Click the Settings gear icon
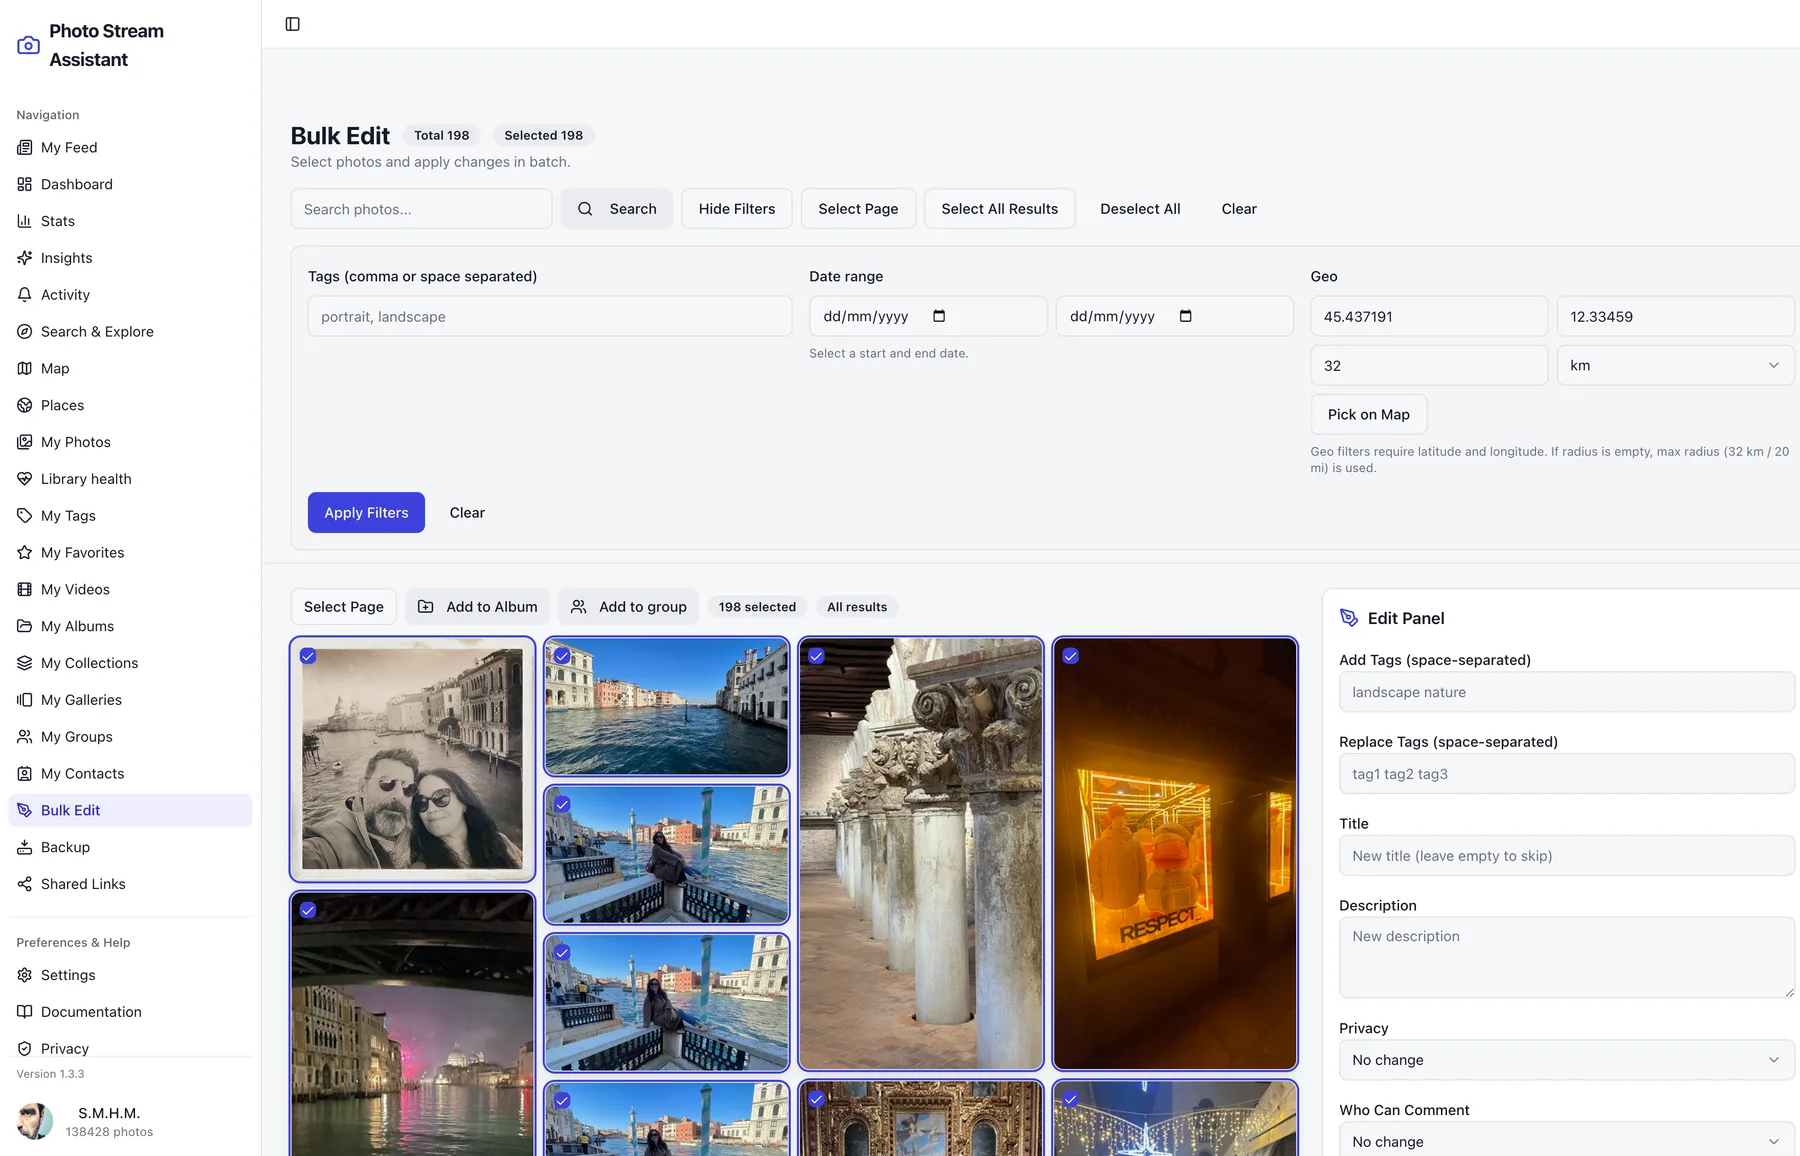The image size is (1800, 1156). pyautogui.click(x=25, y=975)
